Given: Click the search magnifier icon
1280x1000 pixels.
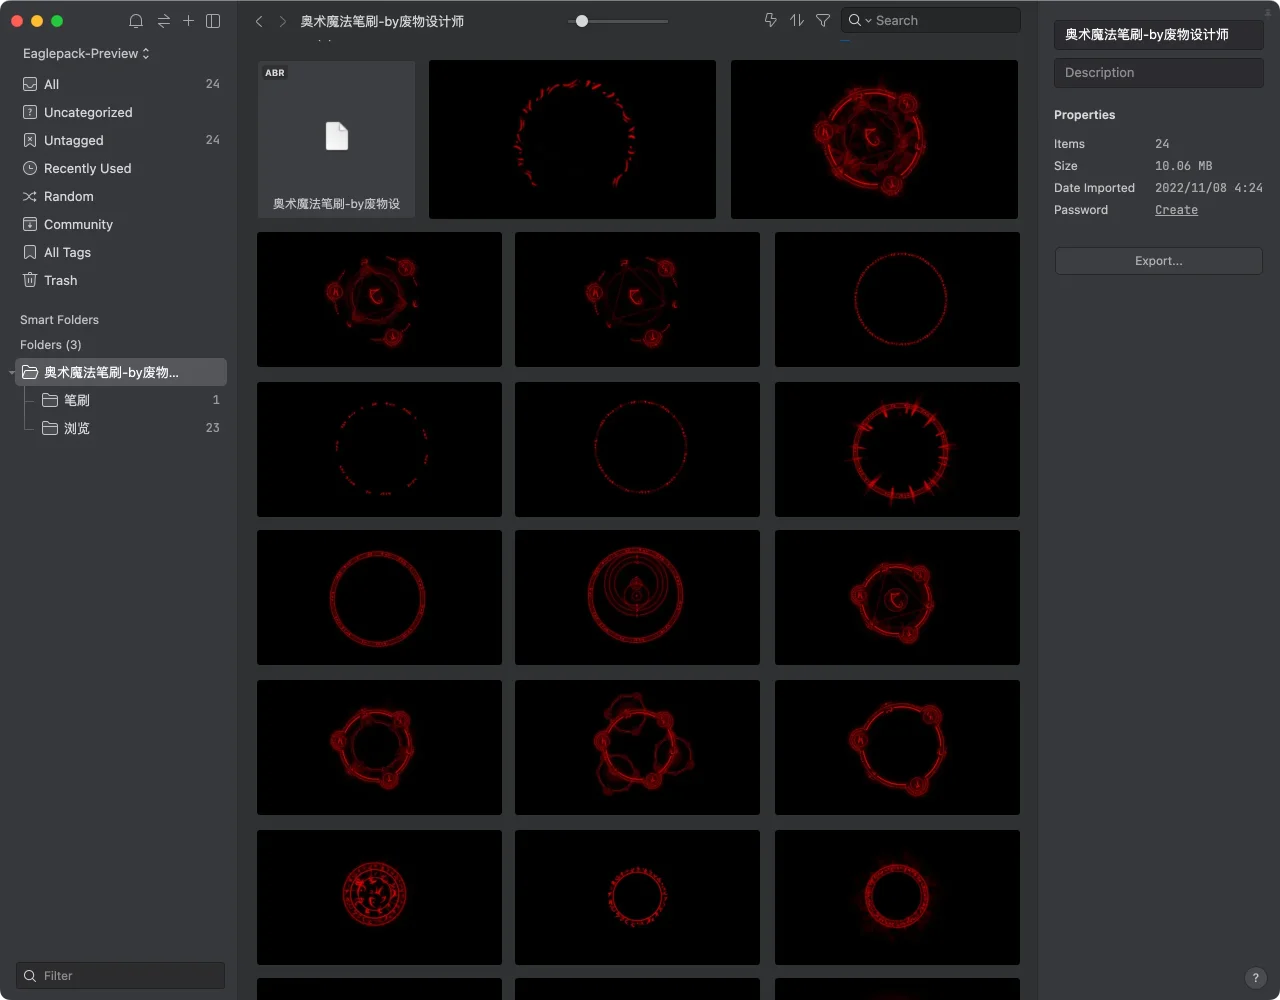Looking at the screenshot, I should coord(855,20).
